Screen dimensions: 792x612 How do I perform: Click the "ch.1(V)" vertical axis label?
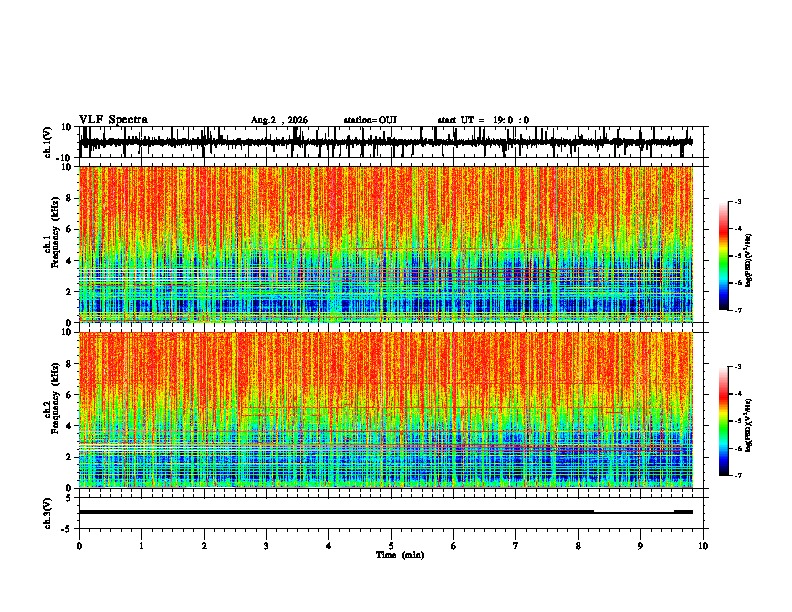[48, 142]
